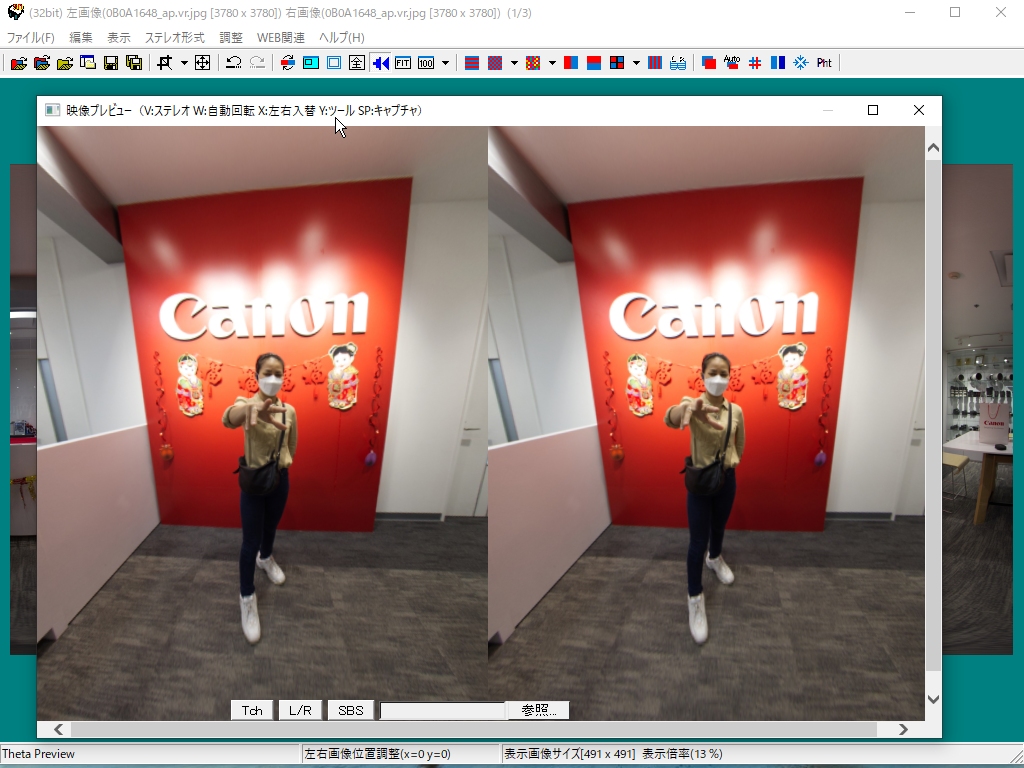The image size is (1024, 768).
Task: Open stereo image with the first toolbar folder icon
Action: pos(19,63)
